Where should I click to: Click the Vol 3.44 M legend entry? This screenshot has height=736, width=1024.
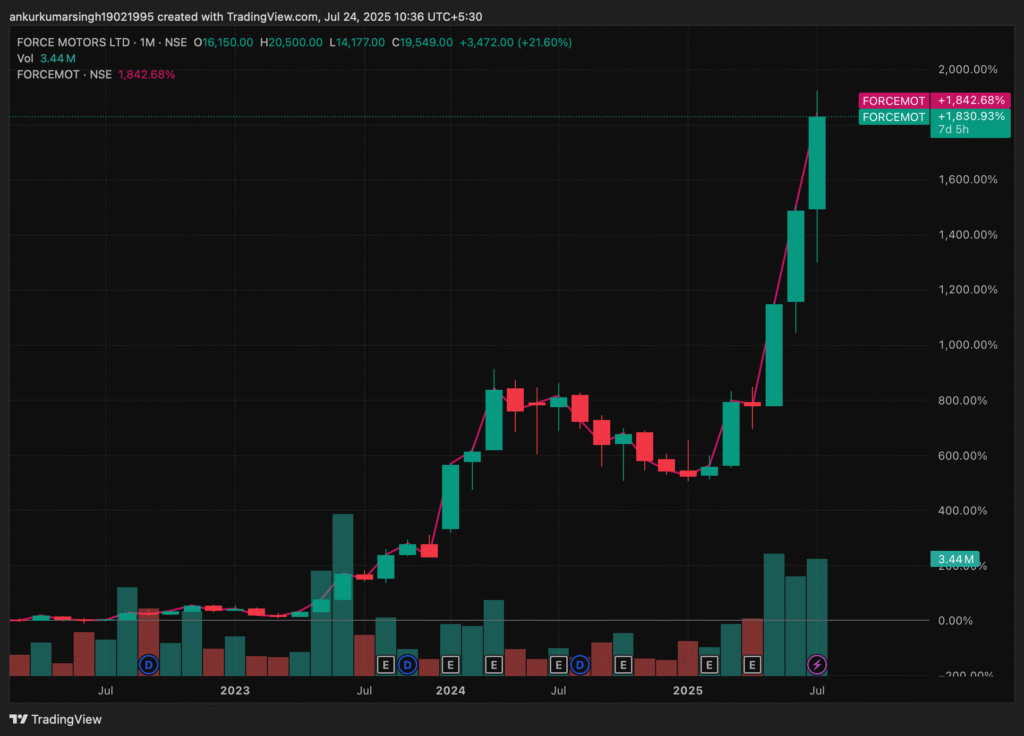click(46, 59)
